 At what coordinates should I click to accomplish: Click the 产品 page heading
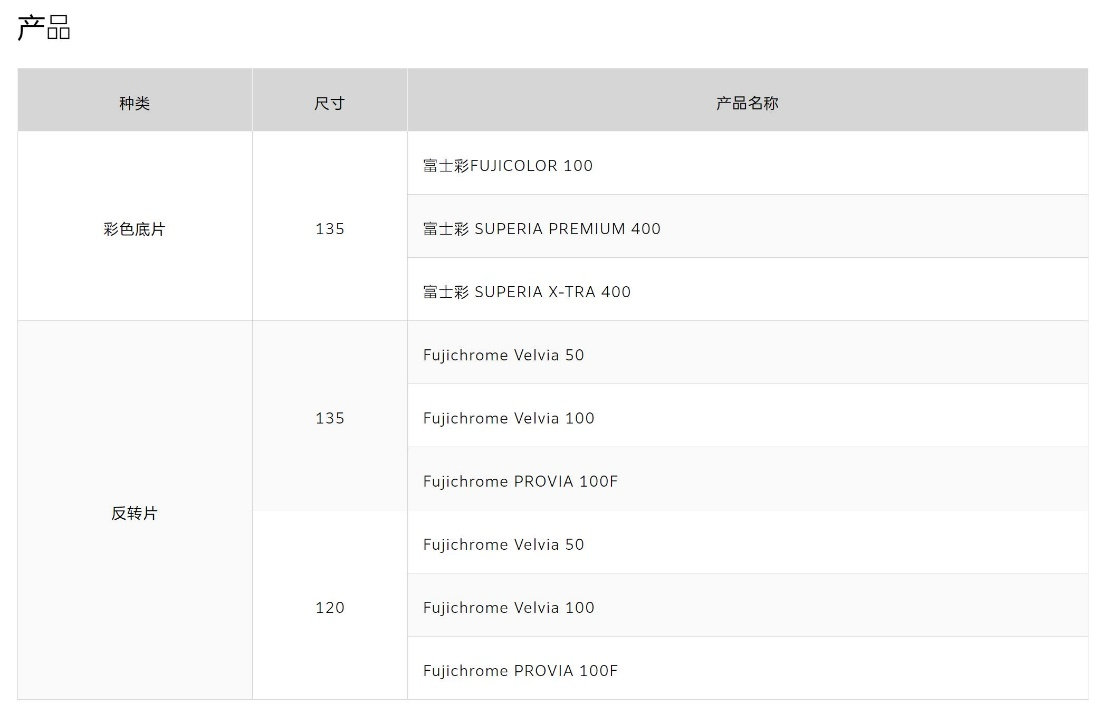tap(44, 28)
